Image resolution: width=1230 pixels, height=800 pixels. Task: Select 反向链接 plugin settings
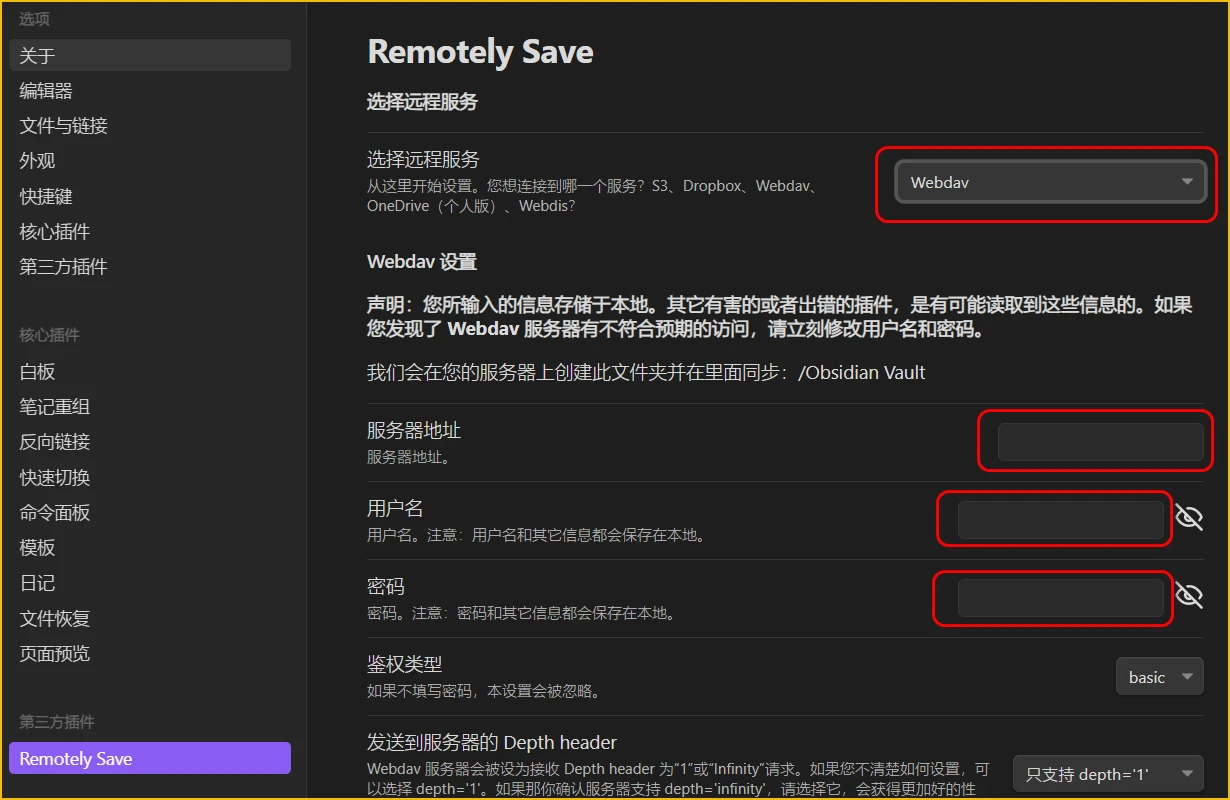(150, 442)
